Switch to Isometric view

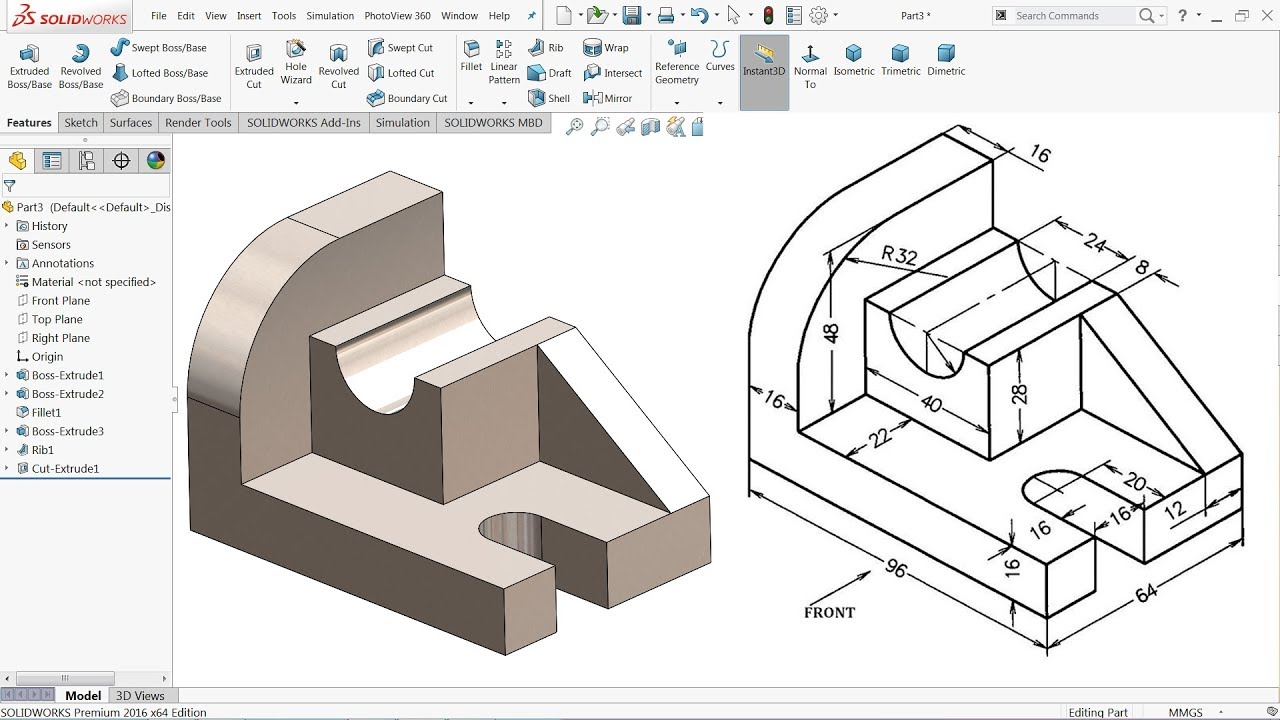(853, 61)
